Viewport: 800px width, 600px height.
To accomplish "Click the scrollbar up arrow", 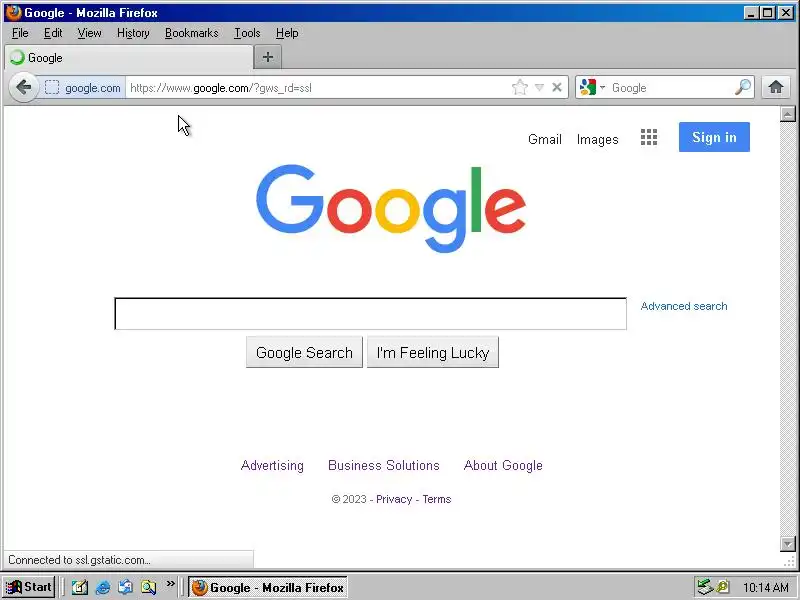I will pos(788,114).
